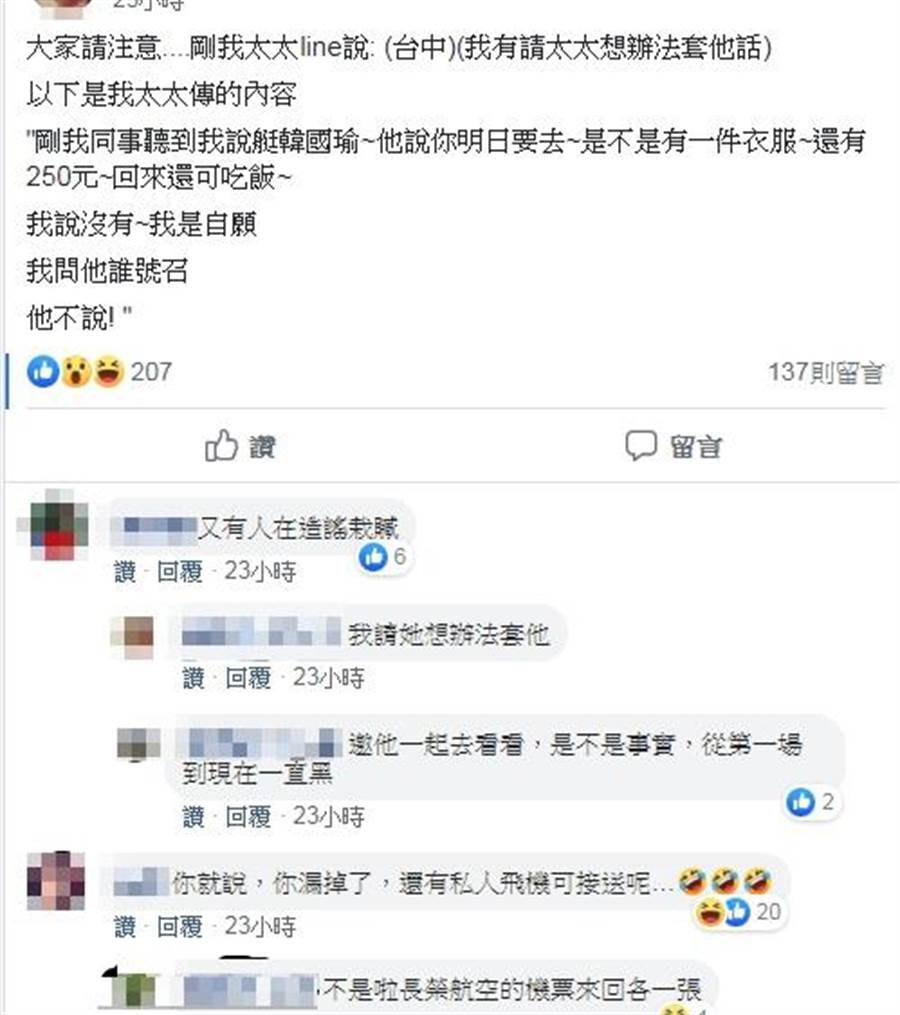Image resolution: width=900 pixels, height=1015 pixels.
Task: Open pixelated avatar of first commenter
Action: point(53,526)
